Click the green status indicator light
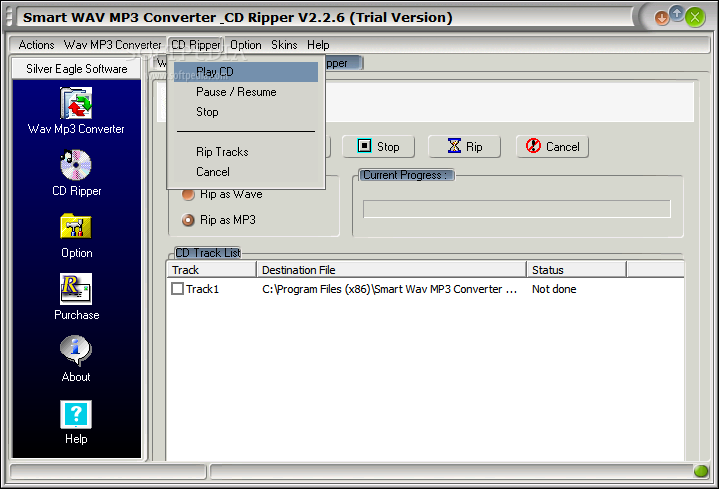This screenshot has width=719, height=489. point(701,471)
